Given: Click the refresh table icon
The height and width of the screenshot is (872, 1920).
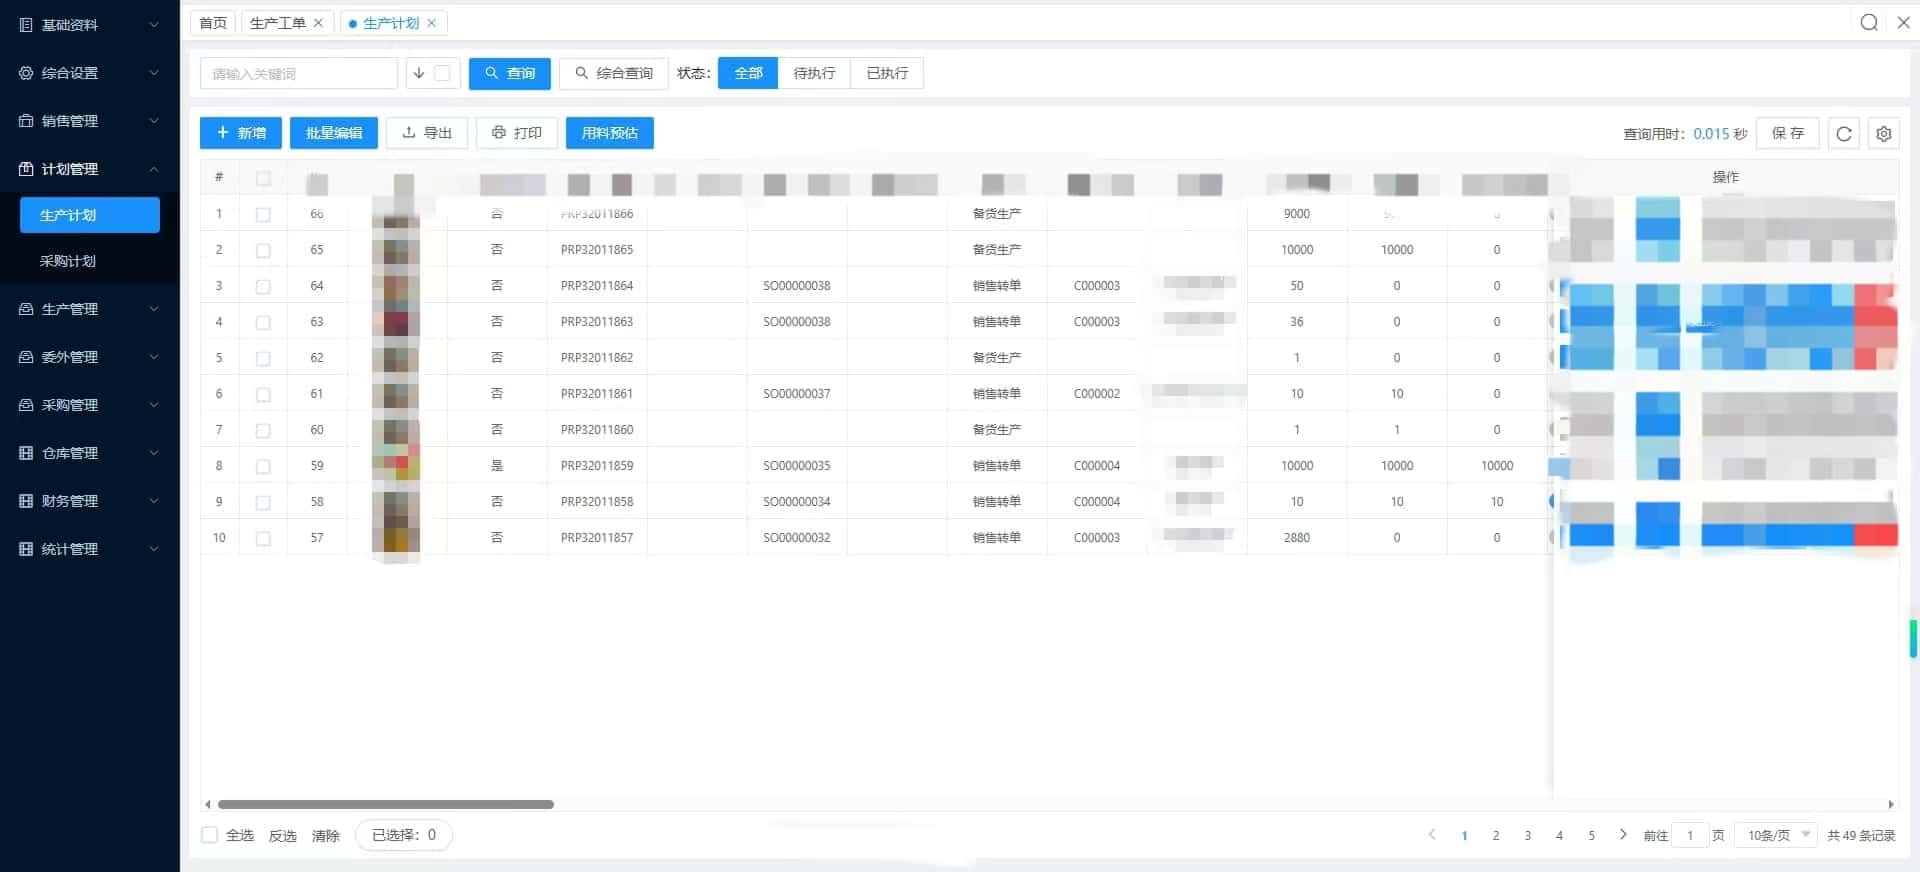Looking at the screenshot, I should tap(1844, 134).
